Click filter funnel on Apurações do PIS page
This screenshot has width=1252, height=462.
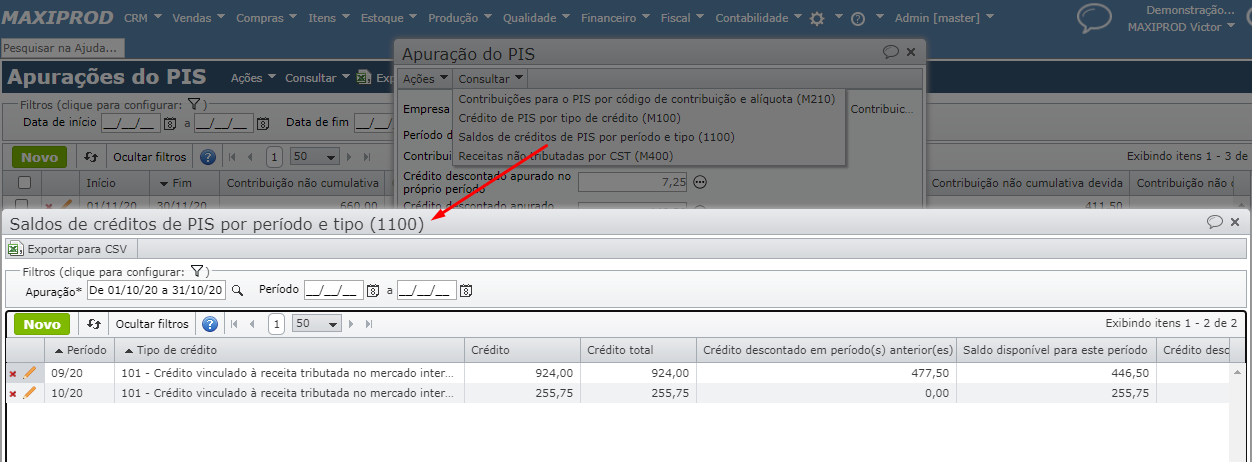click(196, 104)
